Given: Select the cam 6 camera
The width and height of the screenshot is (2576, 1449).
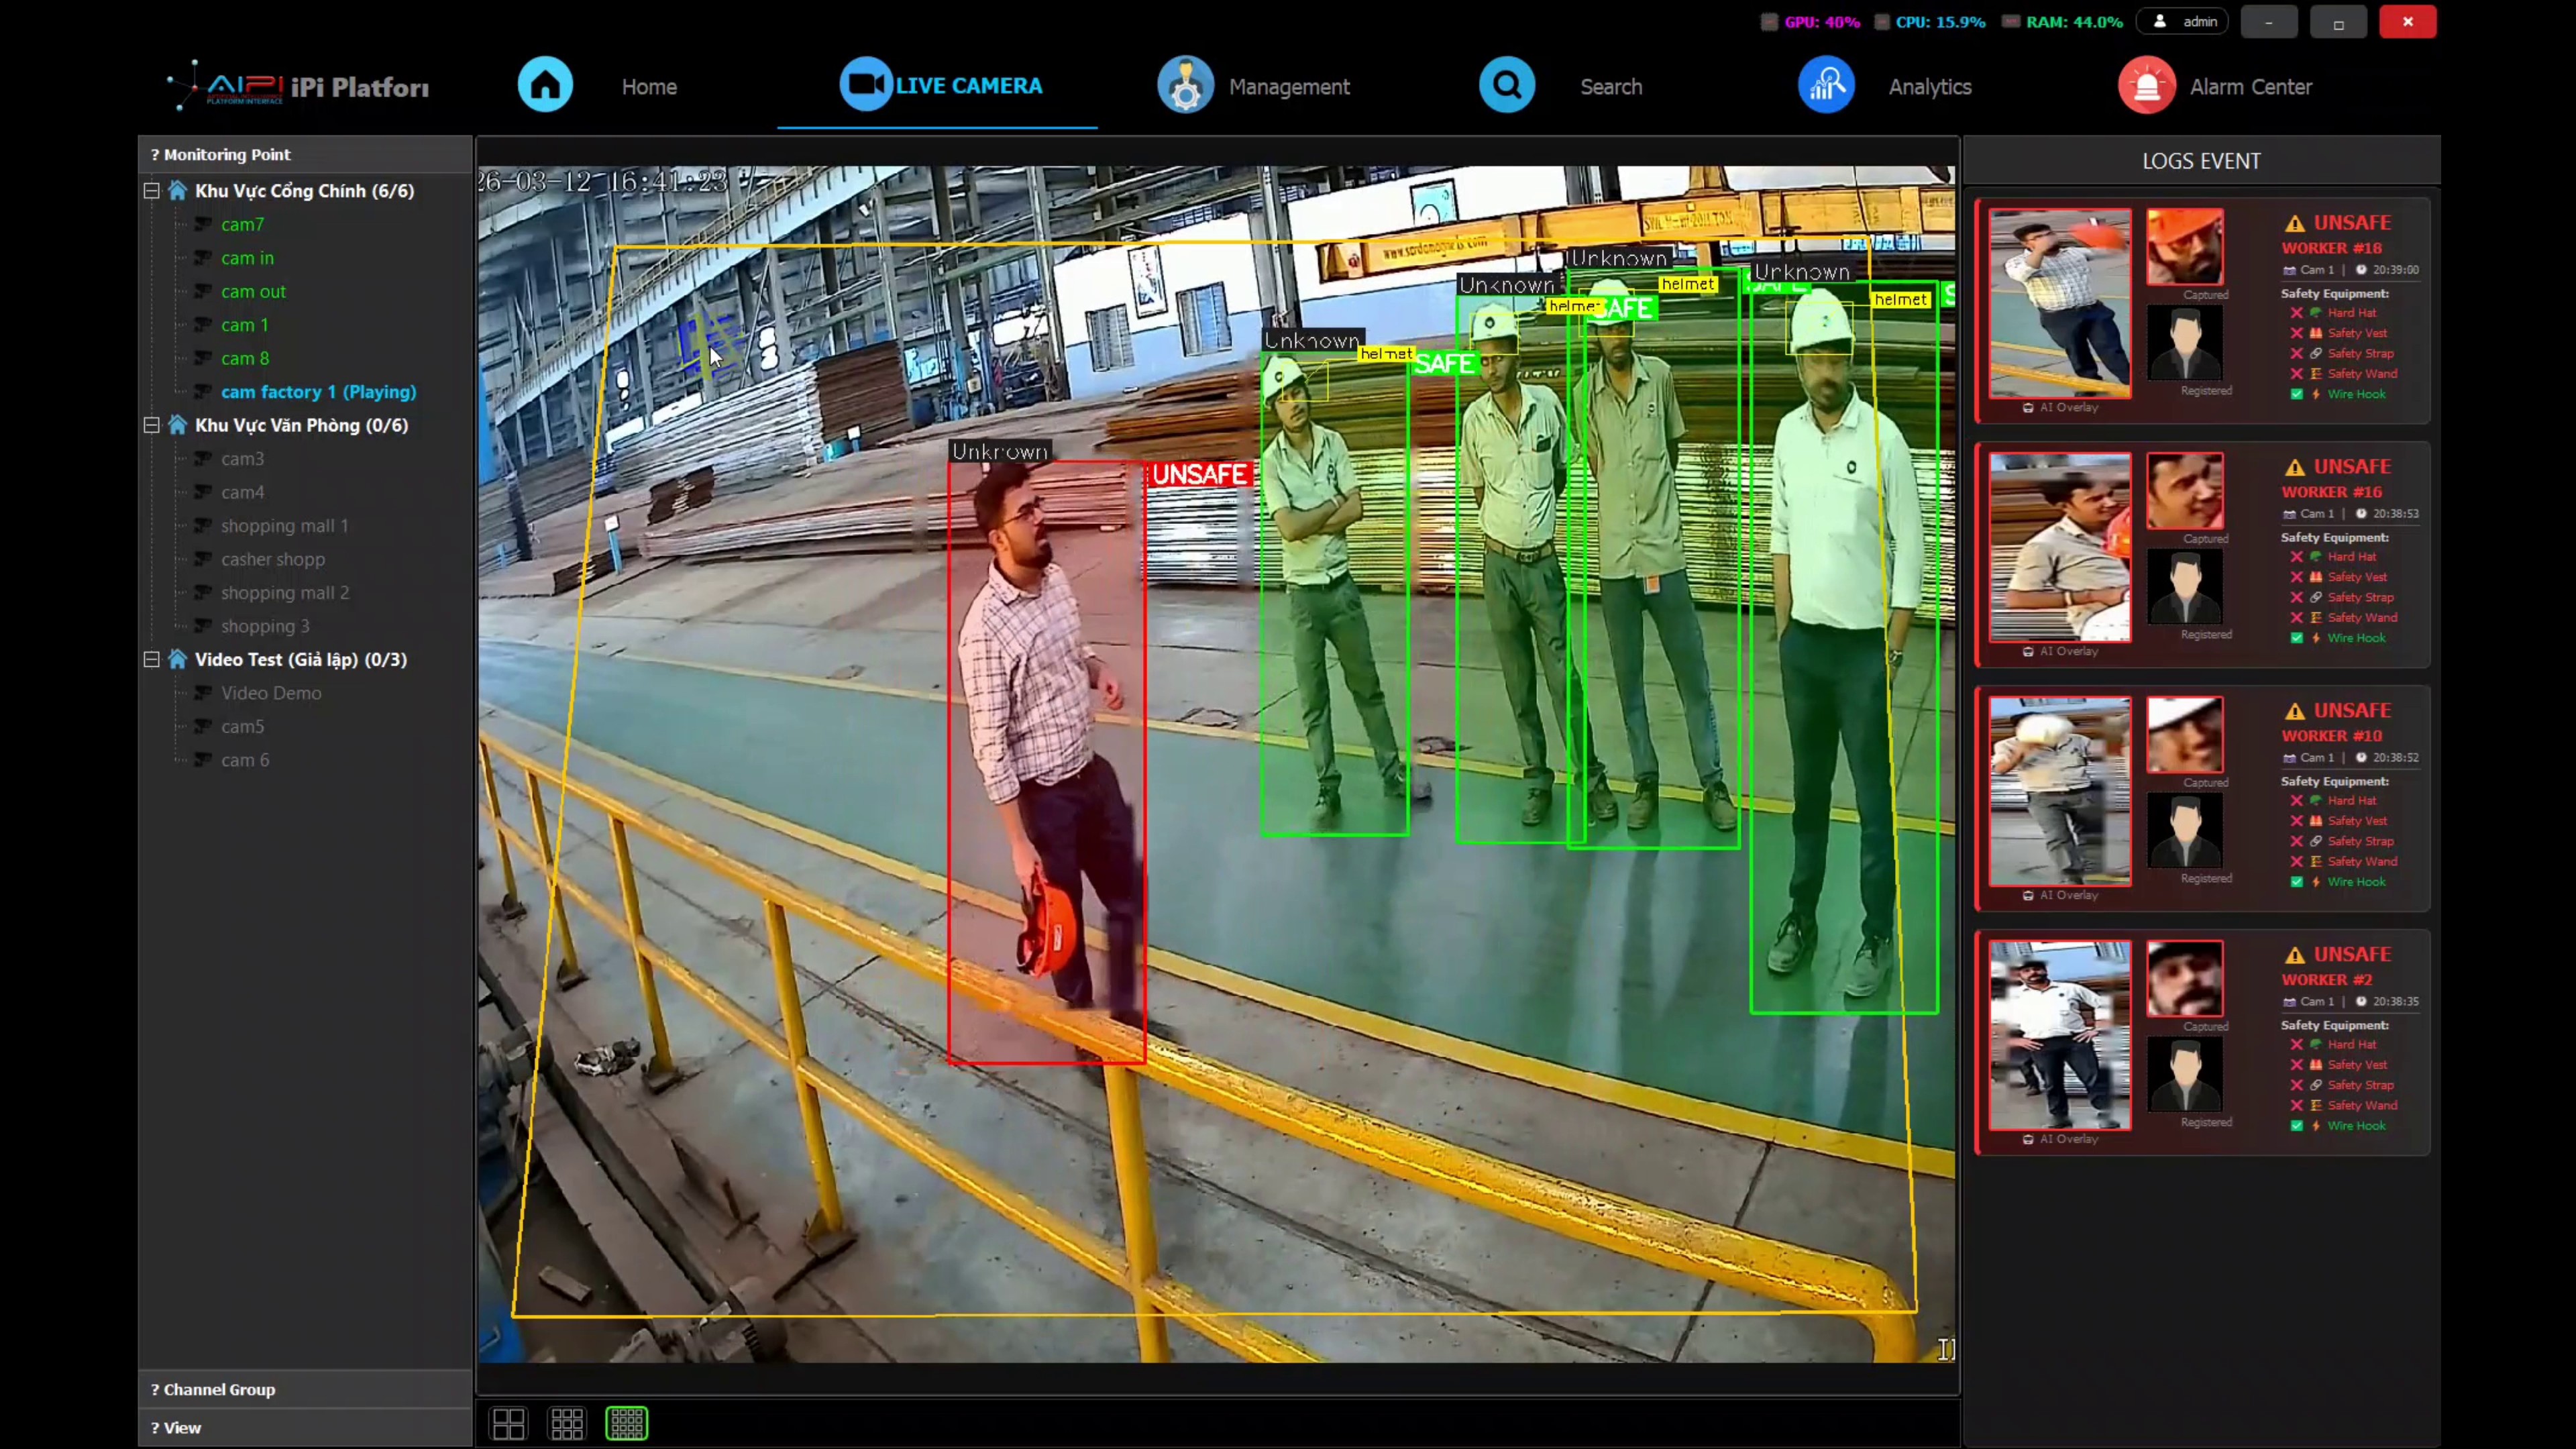Looking at the screenshot, I should point(245,760).
